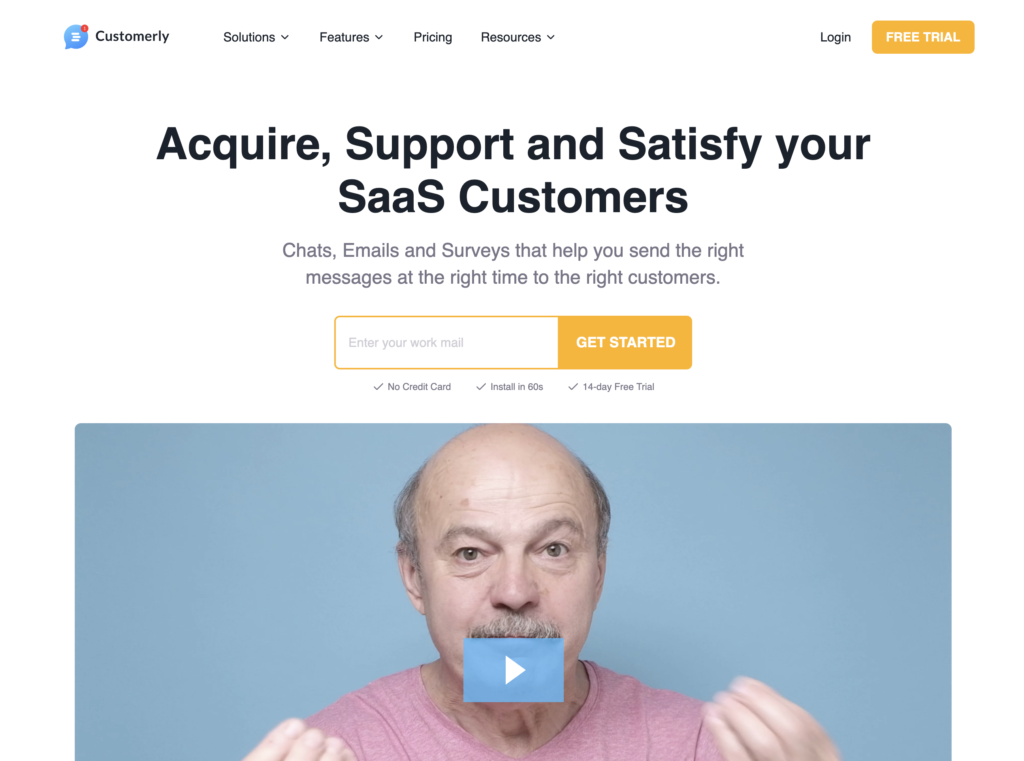Viewport: 1024px width, 761px height.
Task: Expand the Solutions chevron arrow
Action: coord(285,37)
